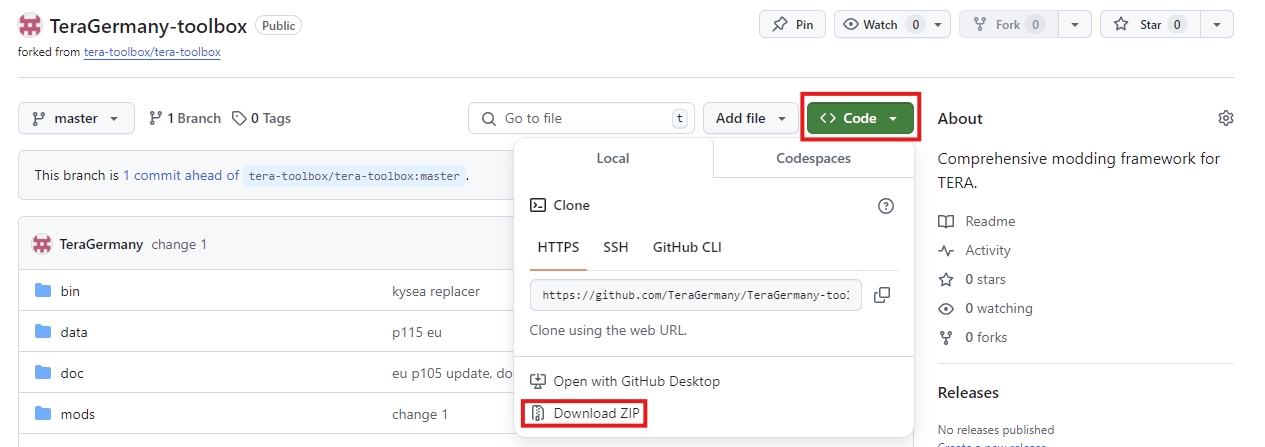
Task: Open the master branch selector
Action: tap(76, 118)
